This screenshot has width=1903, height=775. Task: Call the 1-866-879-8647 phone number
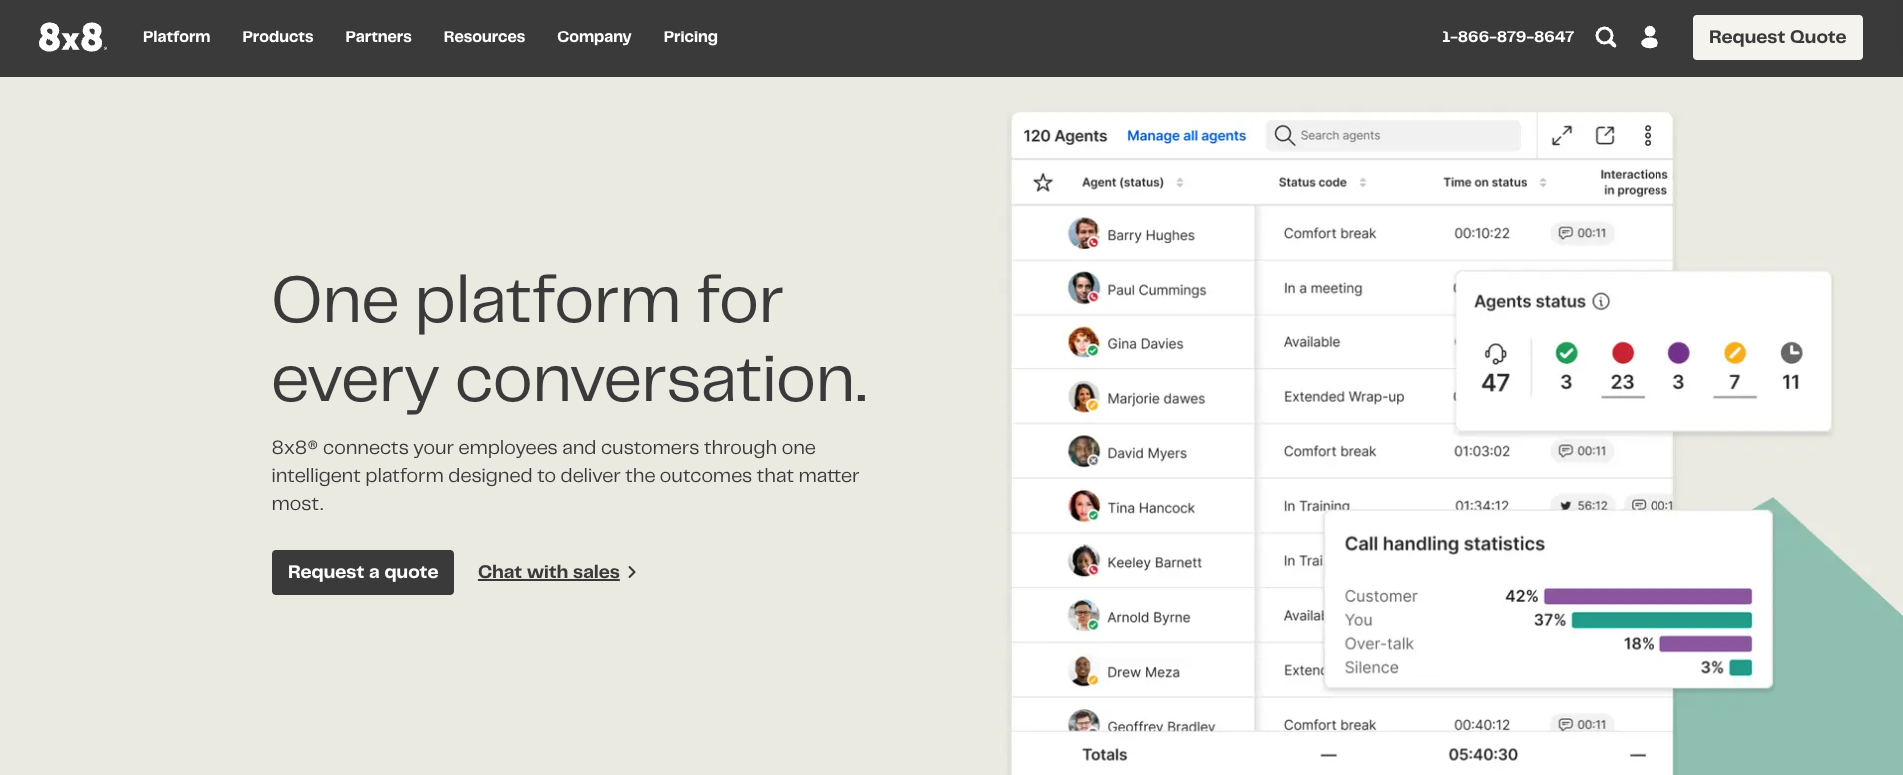tap(1507, 37)
